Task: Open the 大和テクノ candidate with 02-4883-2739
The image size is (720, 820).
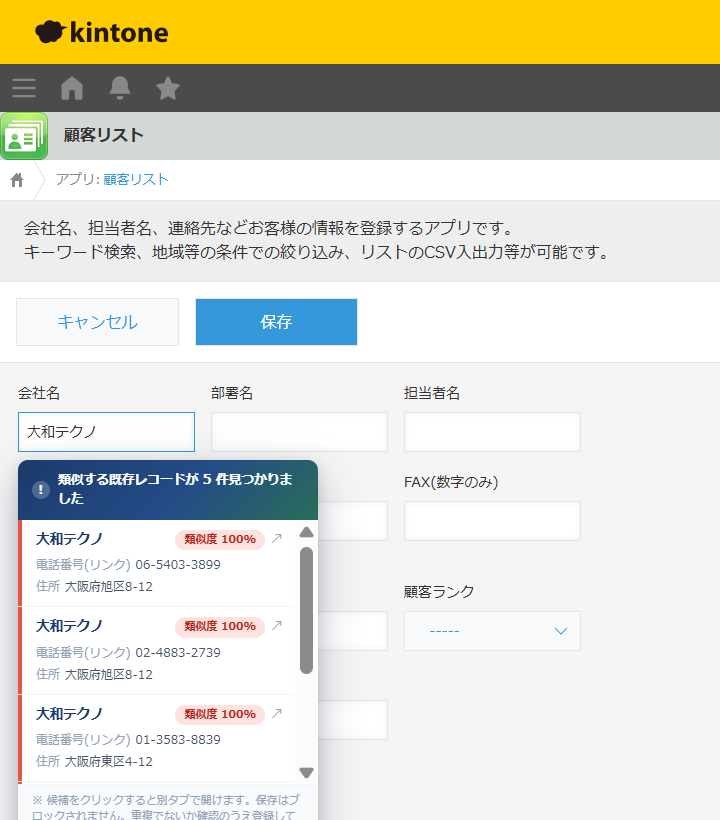Action: click(x=157, y=651)
